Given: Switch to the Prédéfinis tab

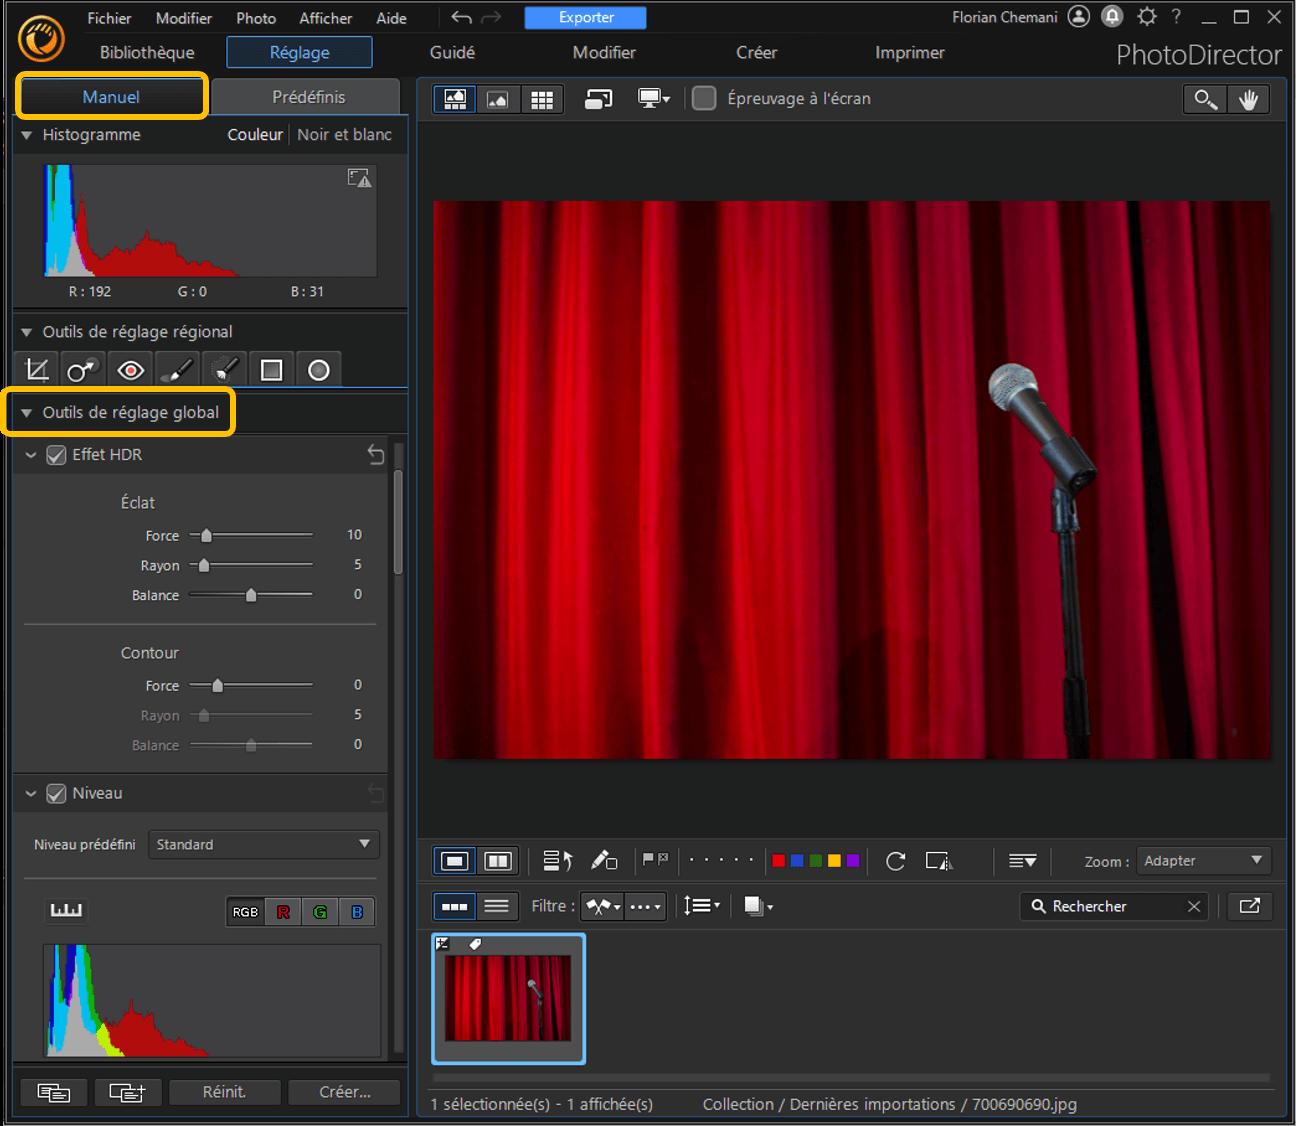Looking at the screenshot, I should click(x=308, y=97).
